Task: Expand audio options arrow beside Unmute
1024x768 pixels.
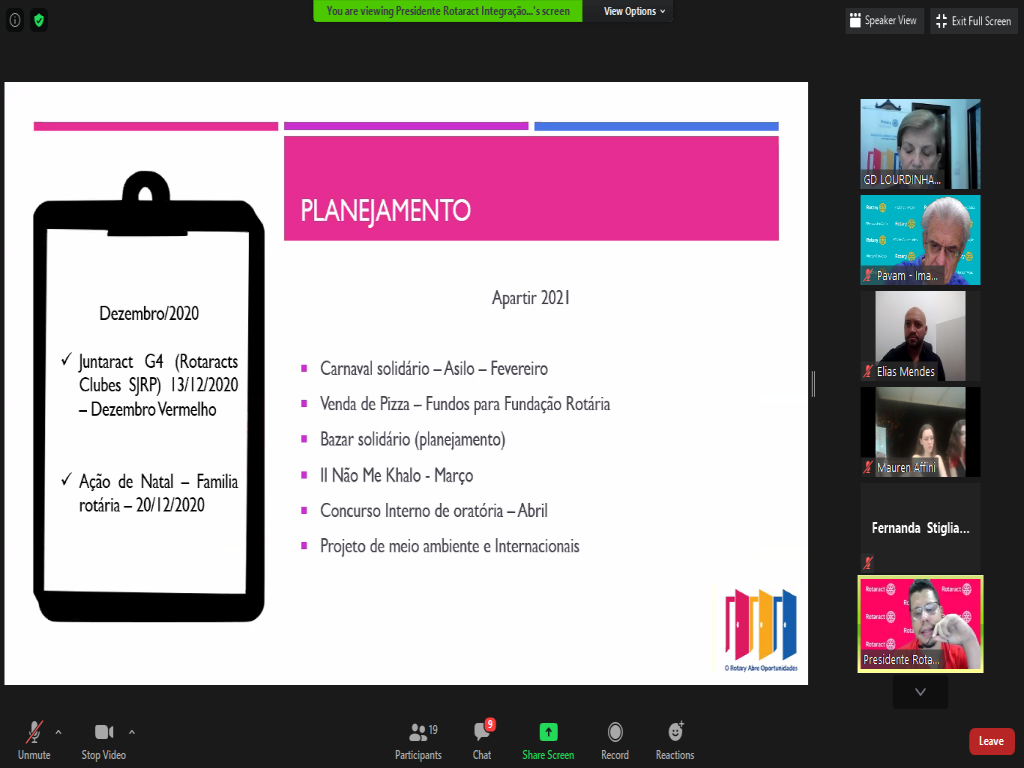Action: pos(58,731)
